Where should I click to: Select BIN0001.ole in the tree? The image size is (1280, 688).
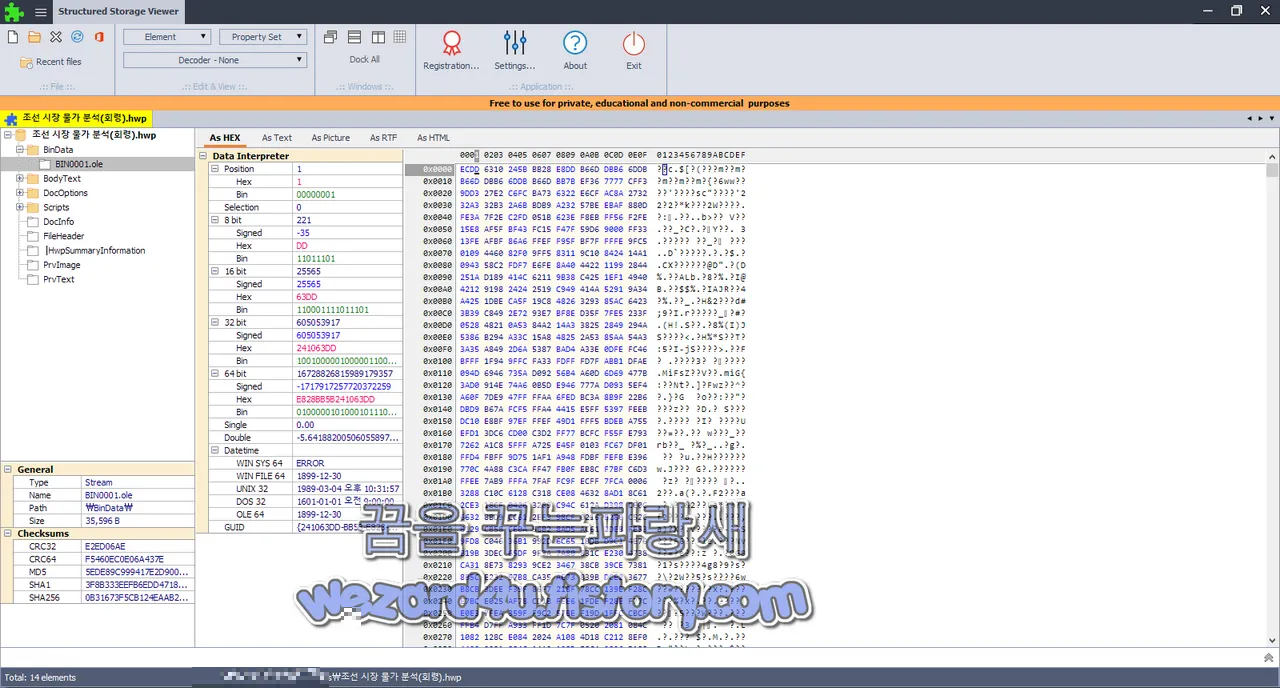pos(78,164)
